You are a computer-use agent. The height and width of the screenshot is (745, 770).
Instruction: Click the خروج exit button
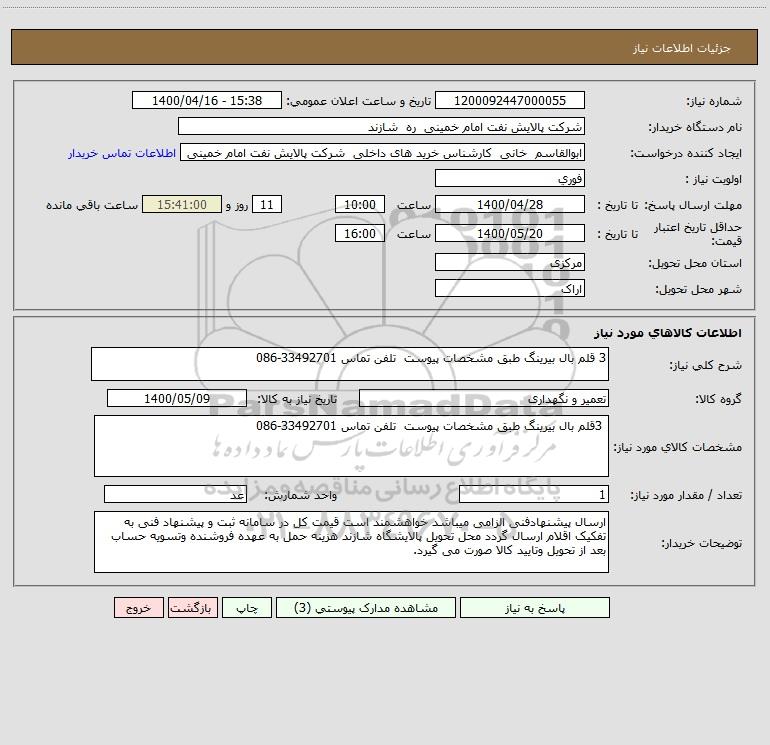tap(138, 607)
